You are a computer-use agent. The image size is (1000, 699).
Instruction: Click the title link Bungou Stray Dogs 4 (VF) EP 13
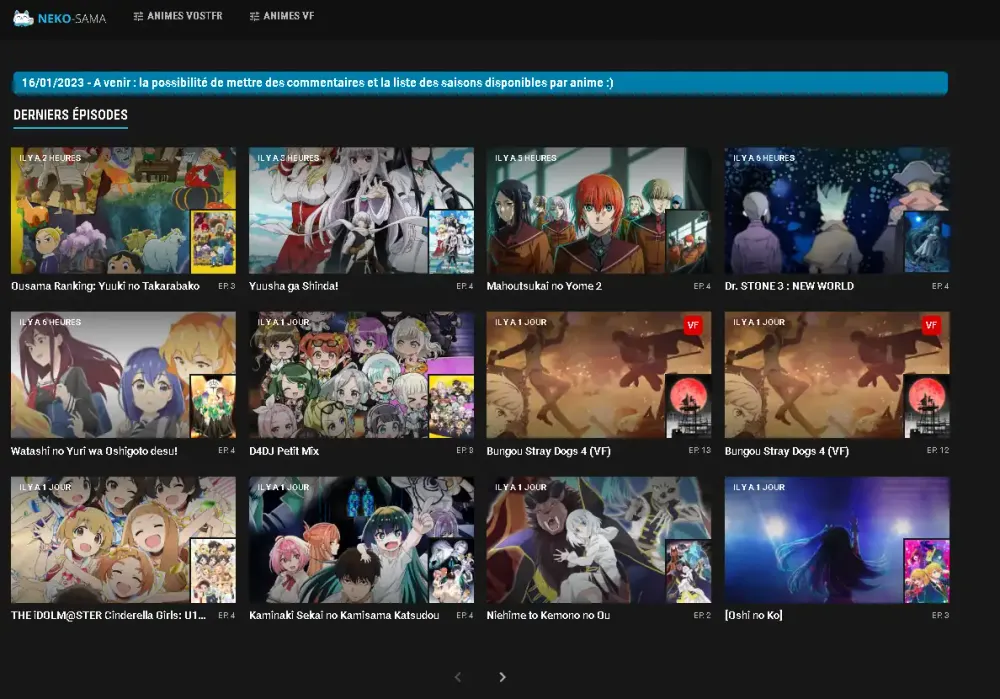click(548, 452)
